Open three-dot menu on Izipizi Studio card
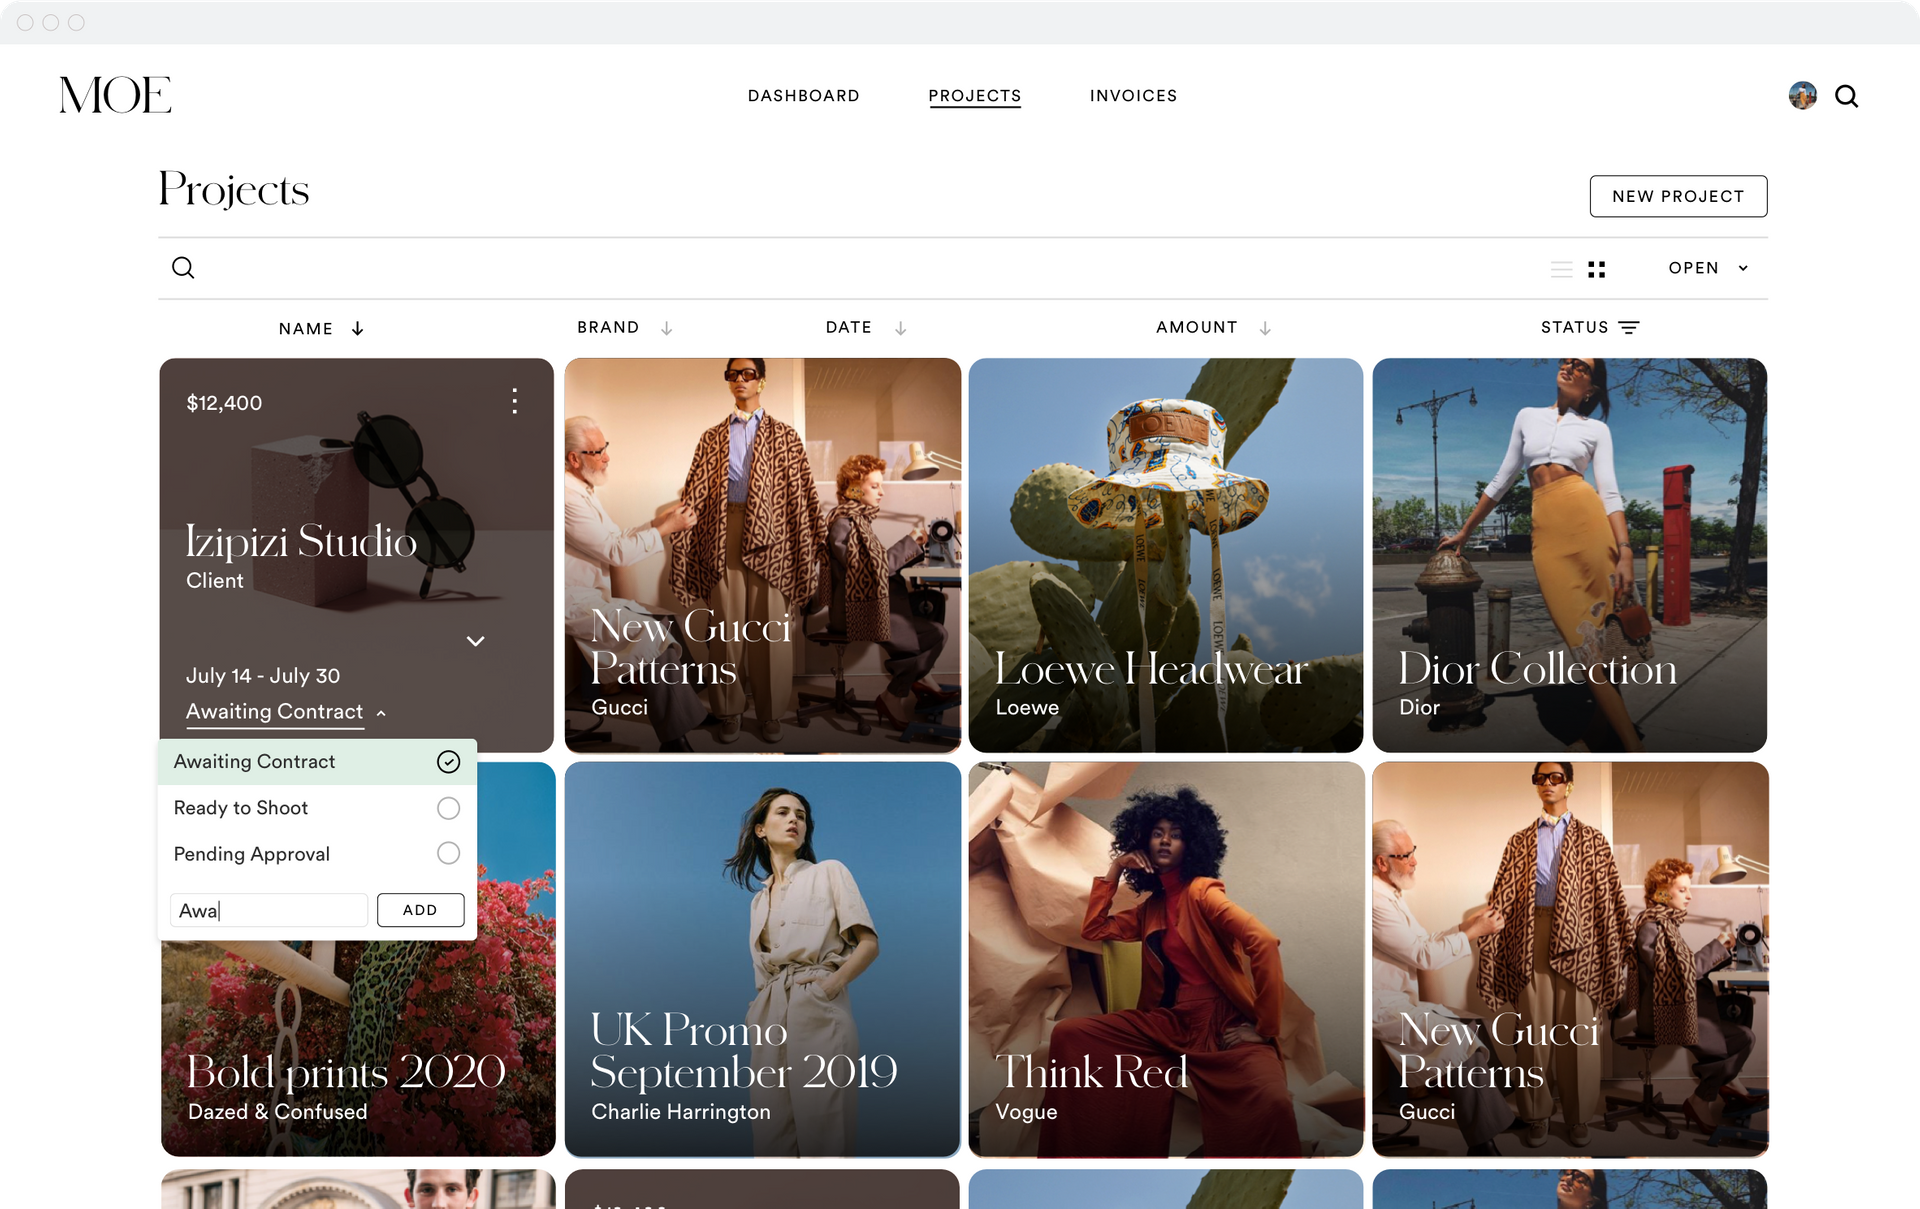The width and height of the screenshot is (1920, 1209). 515,401
